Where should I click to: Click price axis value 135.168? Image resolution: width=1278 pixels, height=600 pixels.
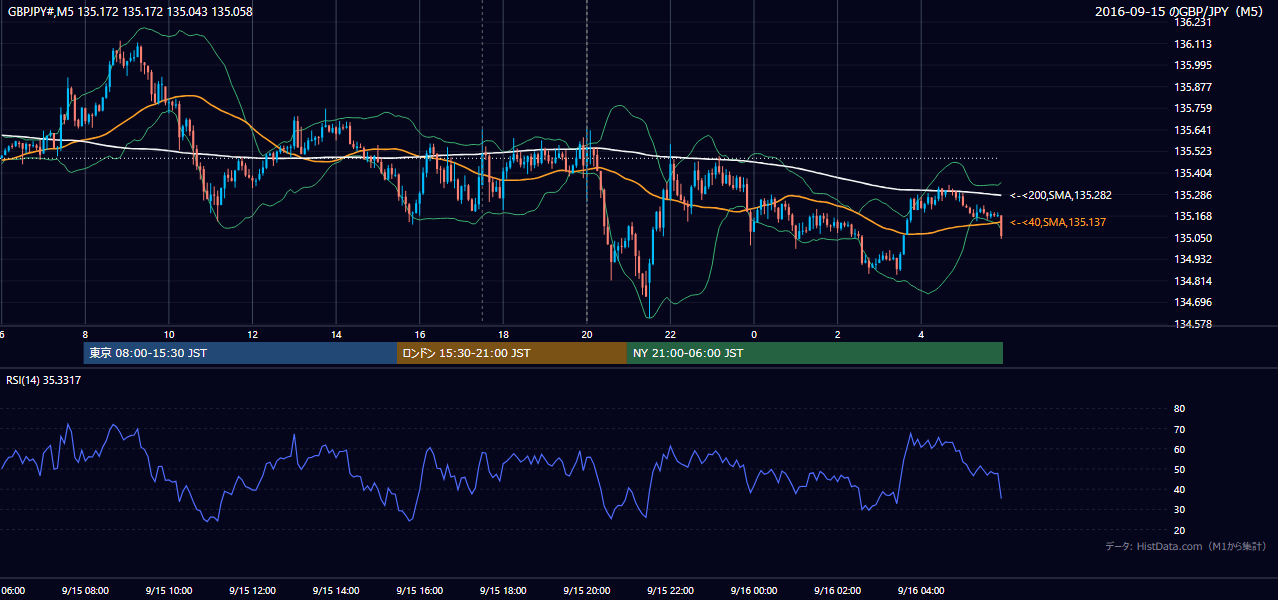pyautogui.click(x=1193, y=216)
